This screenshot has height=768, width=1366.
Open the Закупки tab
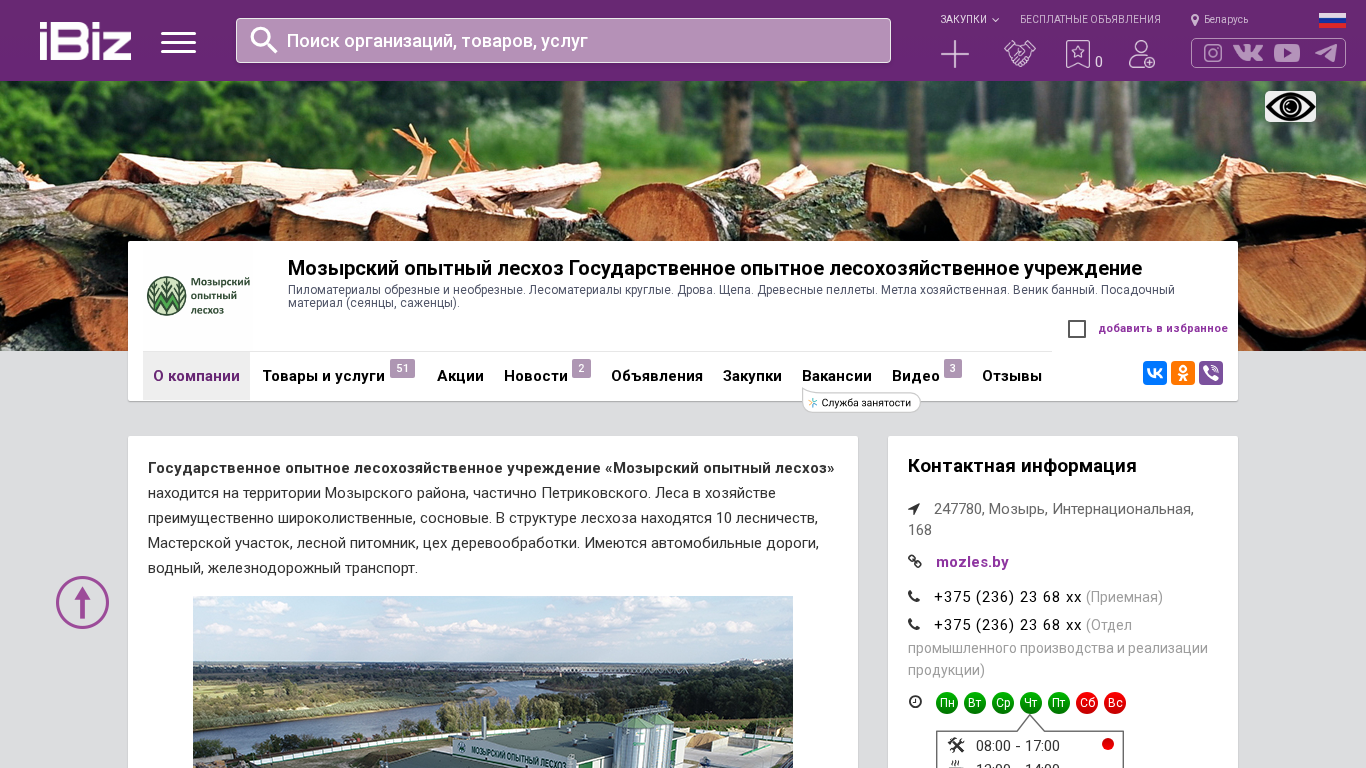(x=752, y=376)
